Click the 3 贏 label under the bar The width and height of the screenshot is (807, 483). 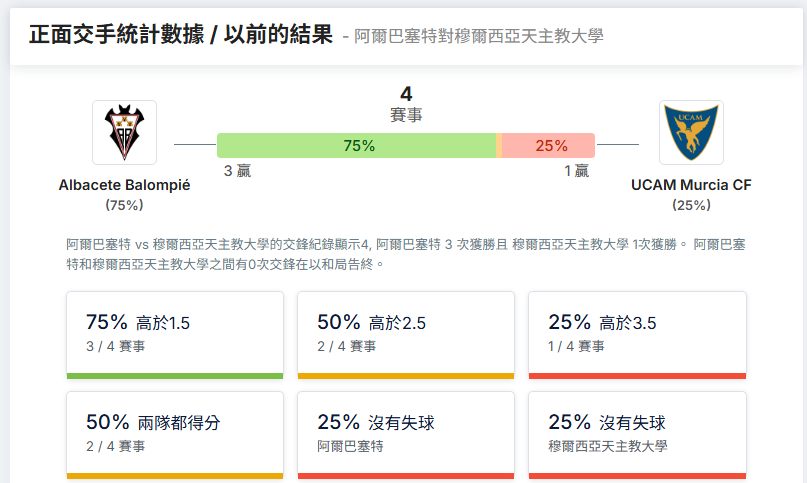[x=237, y=171]
